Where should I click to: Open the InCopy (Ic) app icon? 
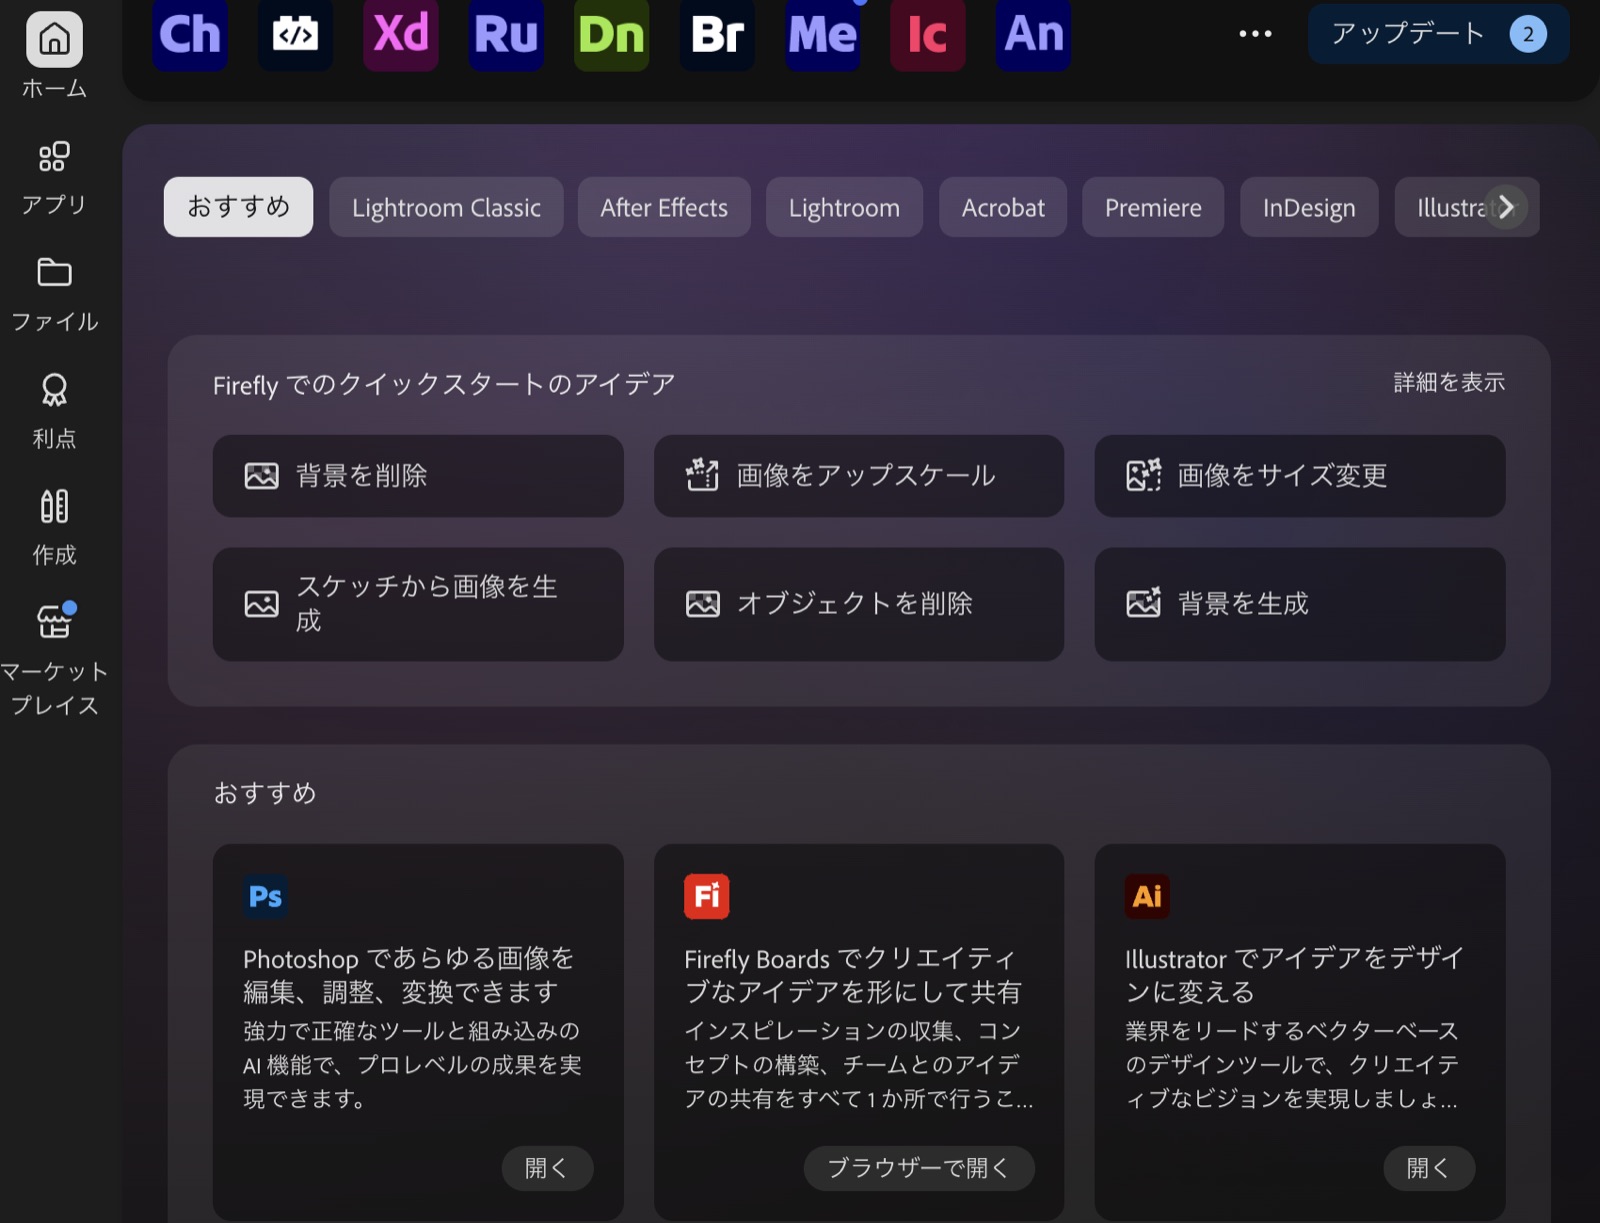tap(928, 34)
